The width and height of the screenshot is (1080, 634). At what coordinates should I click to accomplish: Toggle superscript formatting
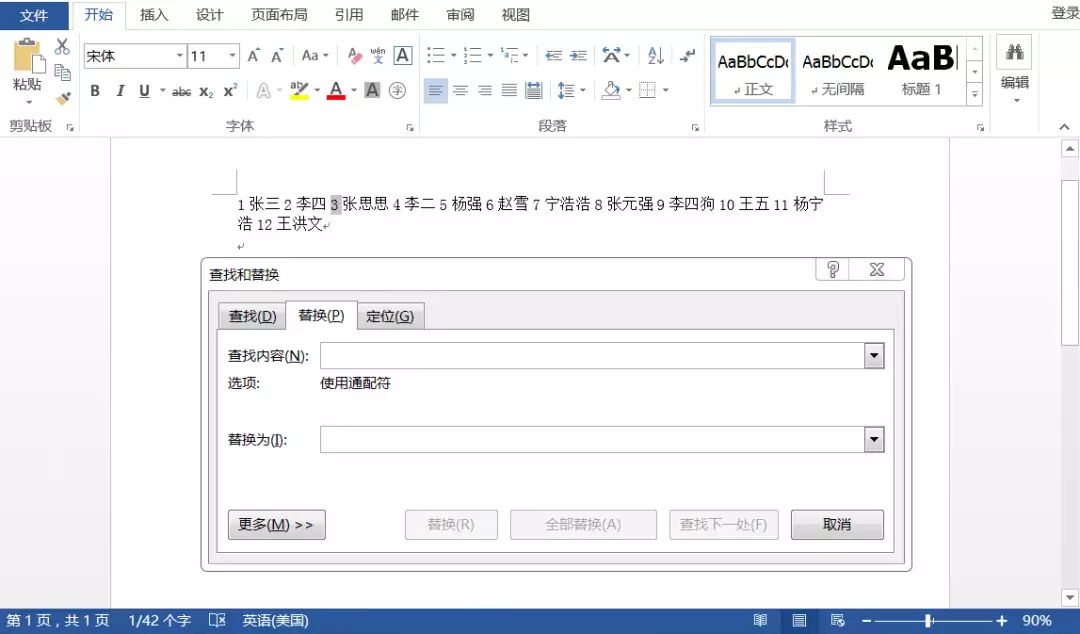pyautogui.click(x=230, y=90)
